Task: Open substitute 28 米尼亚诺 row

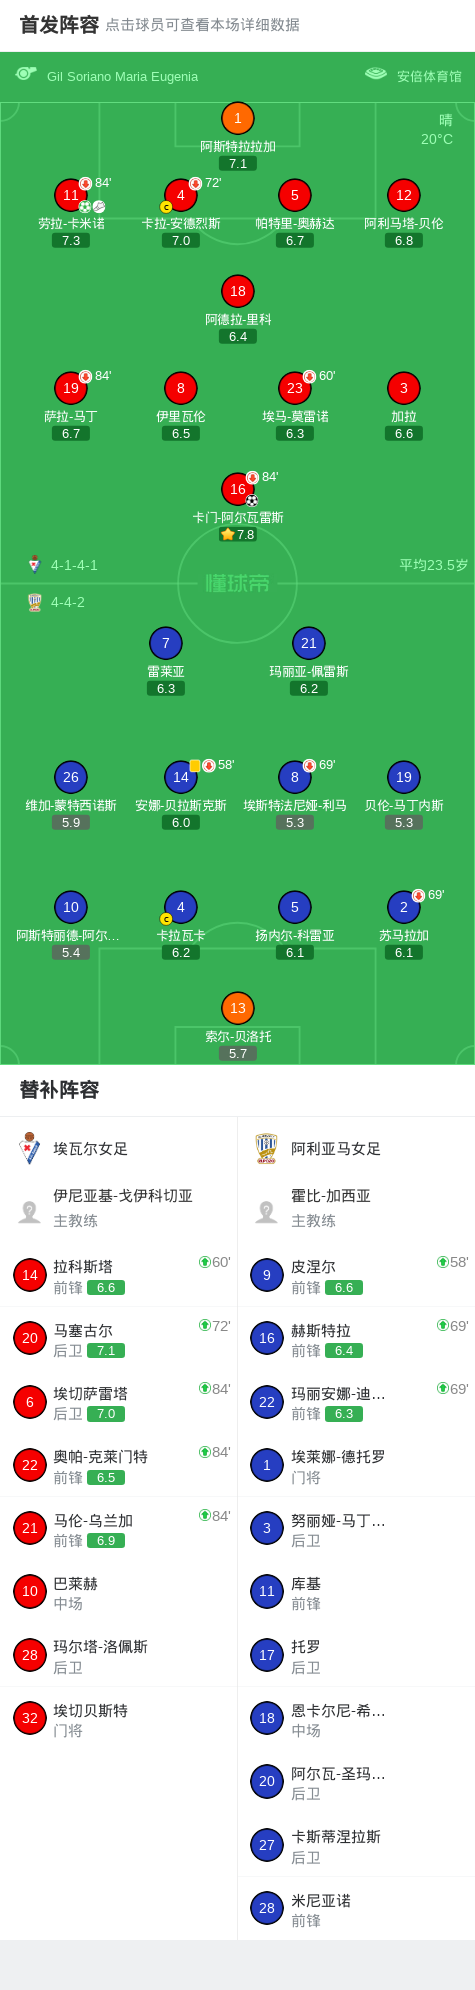Action: (x=356, y=1909)
